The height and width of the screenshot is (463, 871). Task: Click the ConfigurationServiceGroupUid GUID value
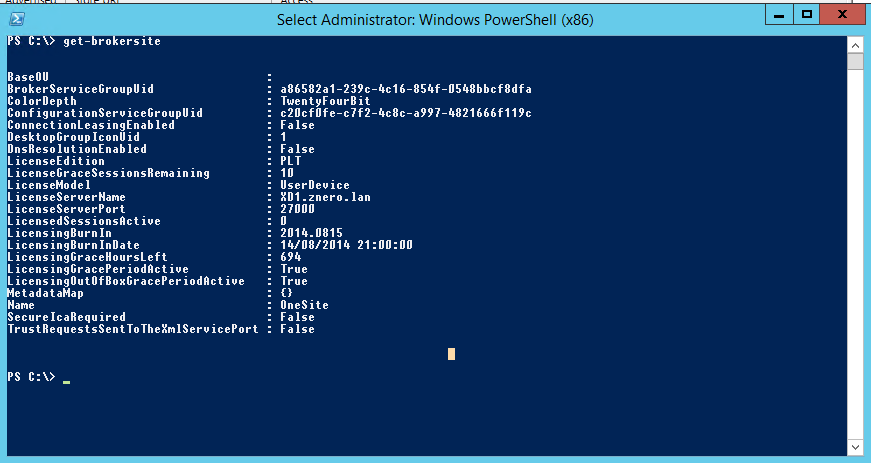pyautogui.click(x=406, y=113)
